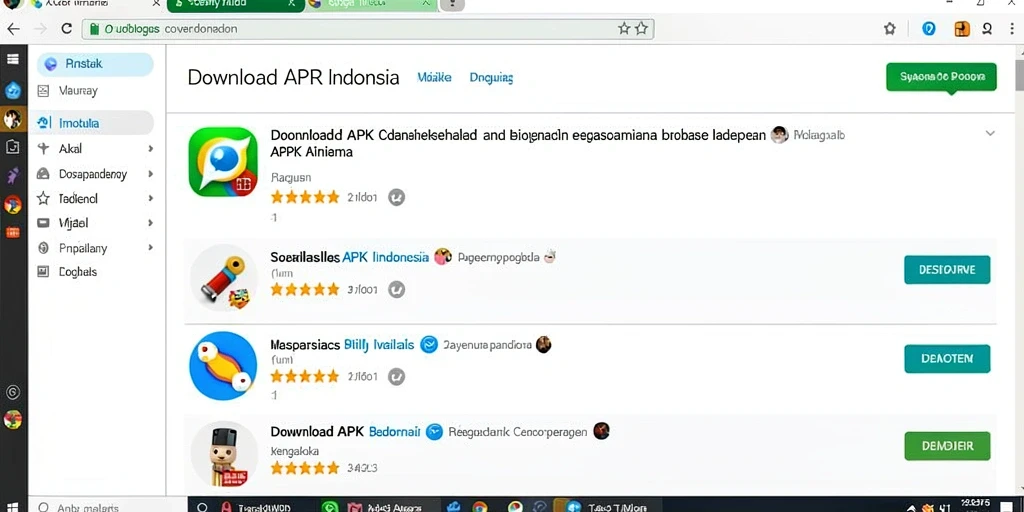Reload the page with refresh icon
Viewport: 1024px width, 512px height.
66,29
